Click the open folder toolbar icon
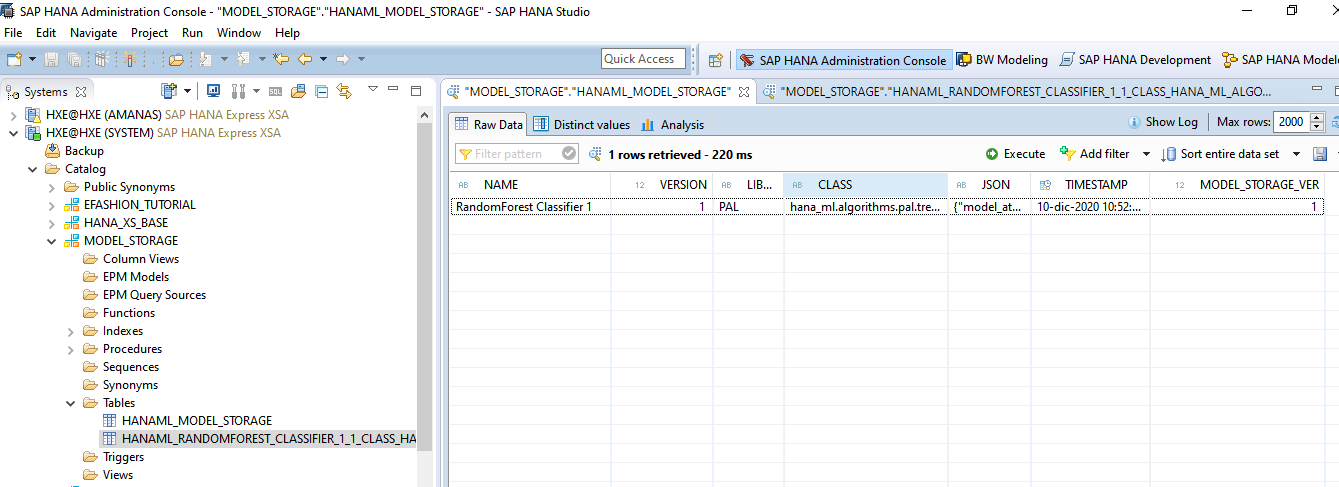The height and width of the screenshot is (487, 1339). (176, 60)
